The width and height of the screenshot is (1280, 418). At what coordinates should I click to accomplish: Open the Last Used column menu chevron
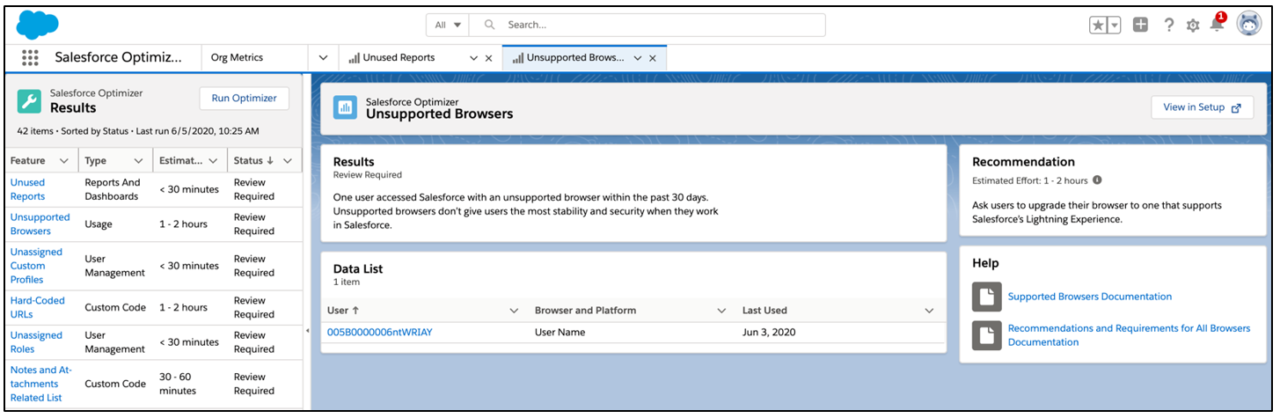(x=928, y=311)
